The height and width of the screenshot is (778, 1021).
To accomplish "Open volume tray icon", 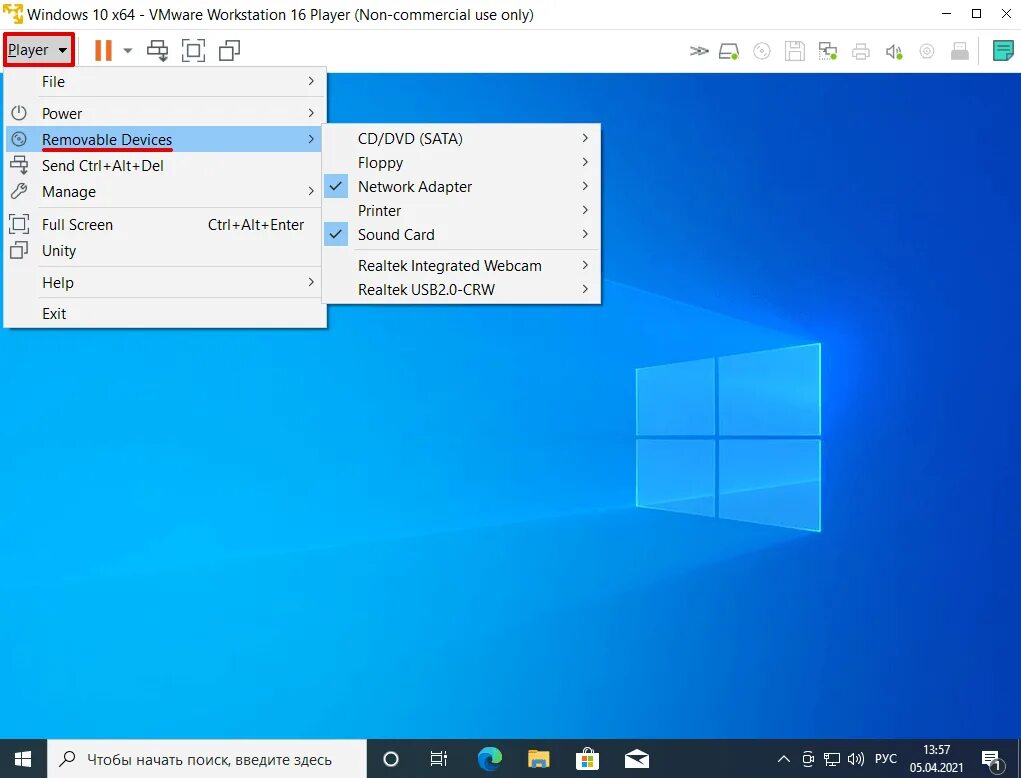I will (x=856, y=759).
